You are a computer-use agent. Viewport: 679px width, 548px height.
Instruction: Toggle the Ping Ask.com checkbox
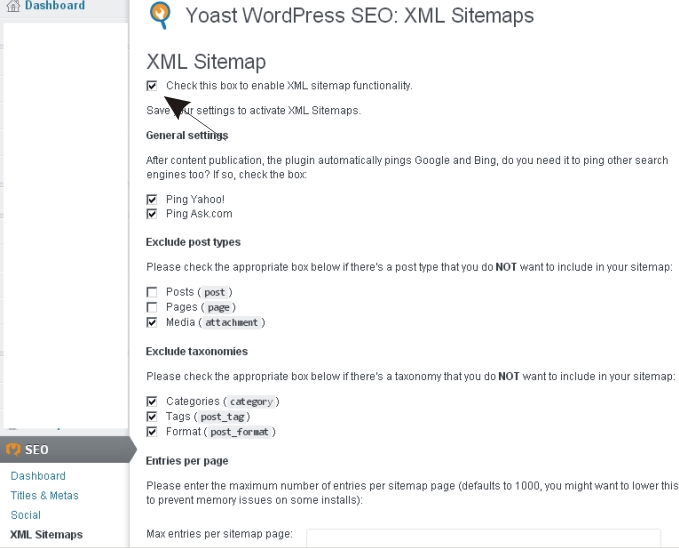click(152, 214)
